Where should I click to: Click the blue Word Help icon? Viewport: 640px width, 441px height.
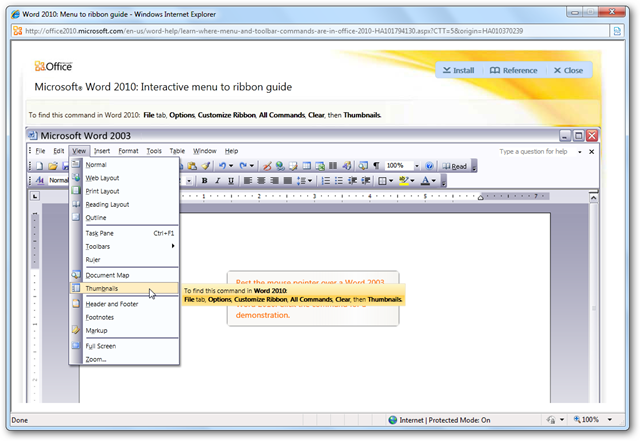point(429,166)
